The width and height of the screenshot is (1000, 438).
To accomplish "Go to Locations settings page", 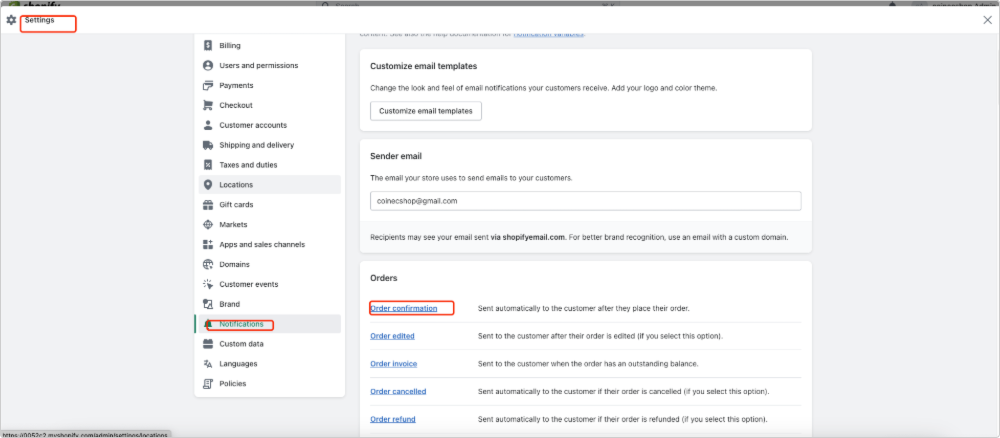I will [236, 185].
